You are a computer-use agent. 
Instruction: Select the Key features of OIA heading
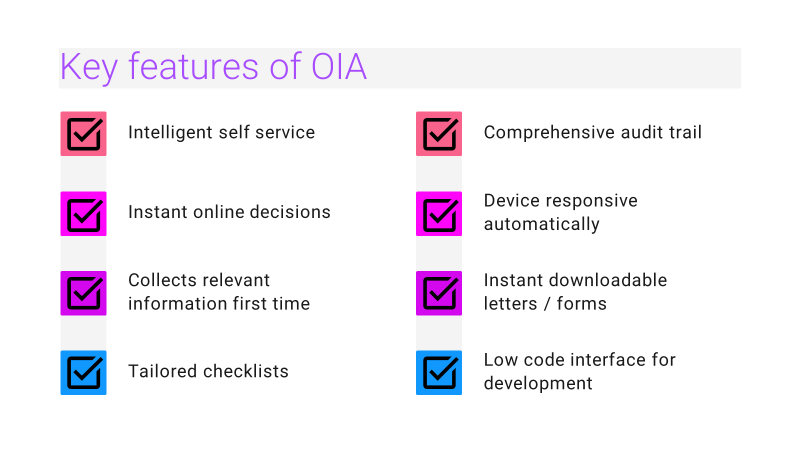[x=213, y=67]
